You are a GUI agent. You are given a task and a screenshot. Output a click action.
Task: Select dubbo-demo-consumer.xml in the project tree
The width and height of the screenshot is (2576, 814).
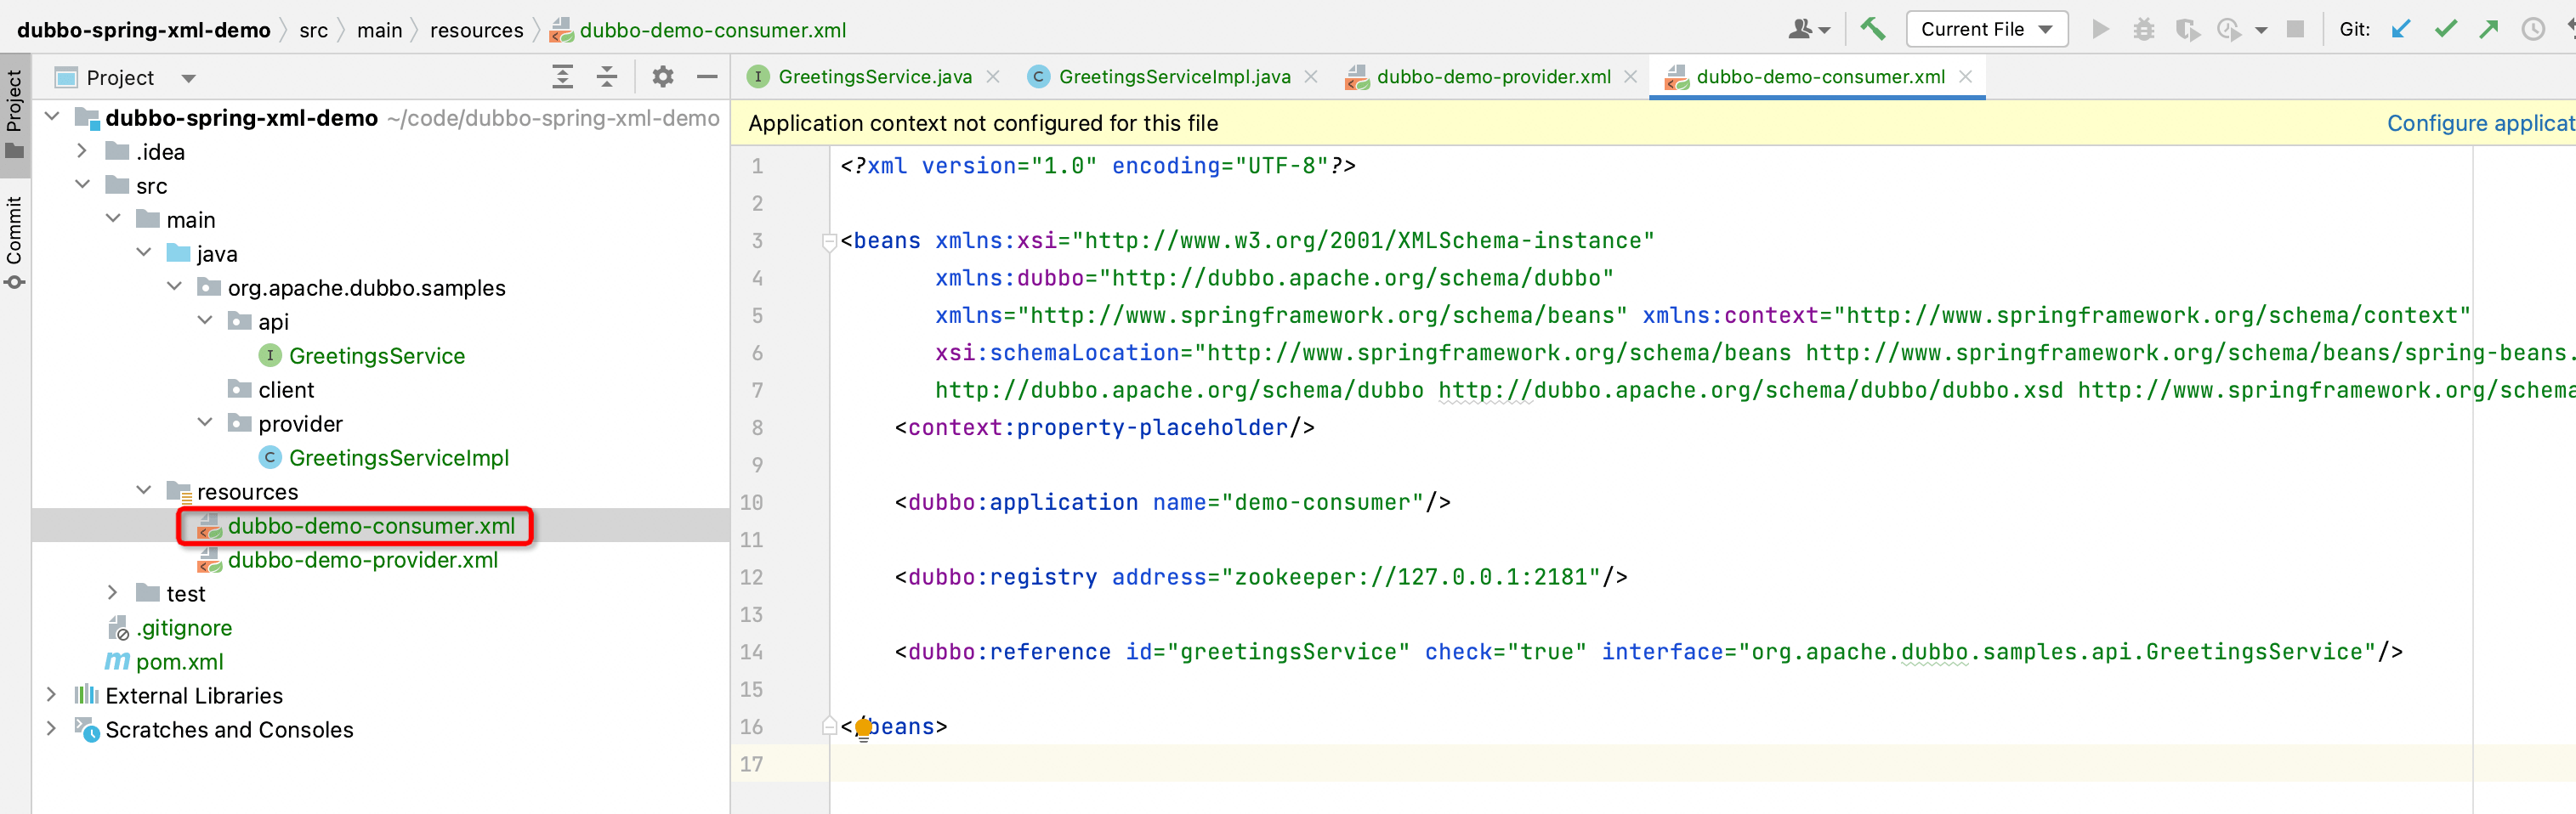point(371,526)
